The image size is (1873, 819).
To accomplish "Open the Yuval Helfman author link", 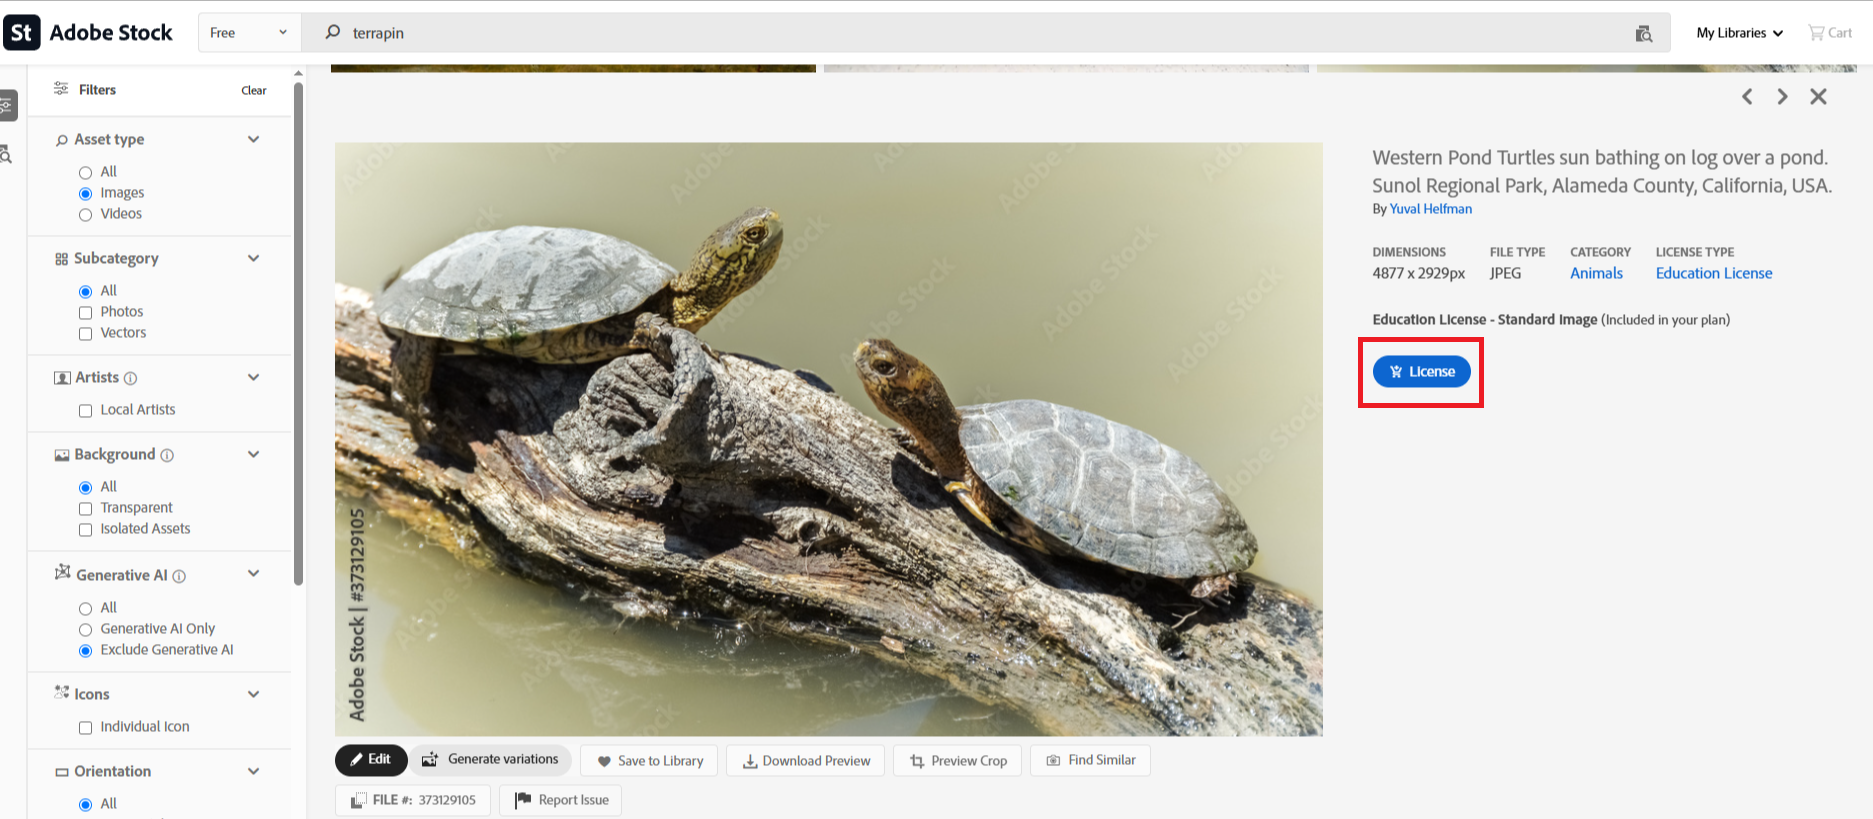I will click(1430, 209).
